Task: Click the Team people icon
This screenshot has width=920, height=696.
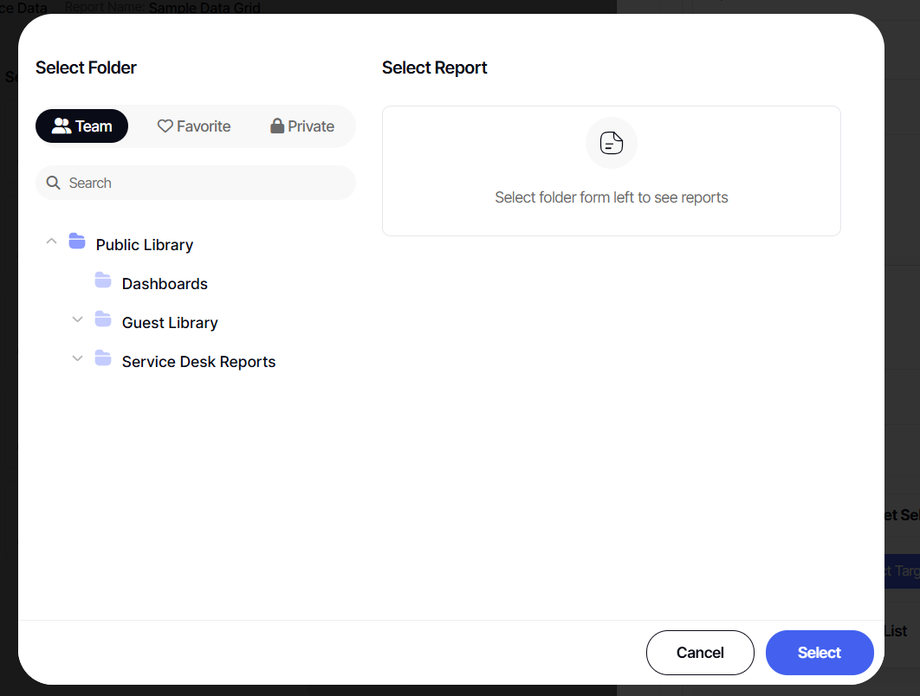Action: coord(61,125)
